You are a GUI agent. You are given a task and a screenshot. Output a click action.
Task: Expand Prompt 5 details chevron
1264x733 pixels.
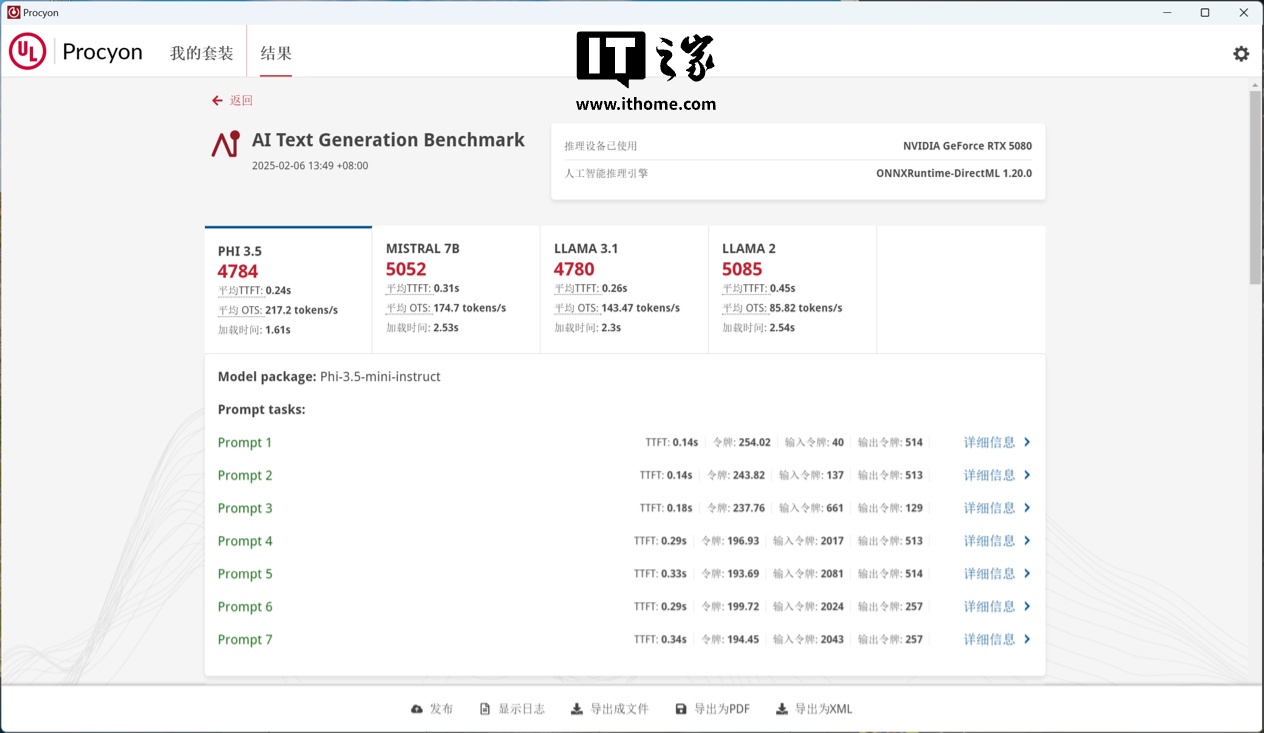[1027, 574]
